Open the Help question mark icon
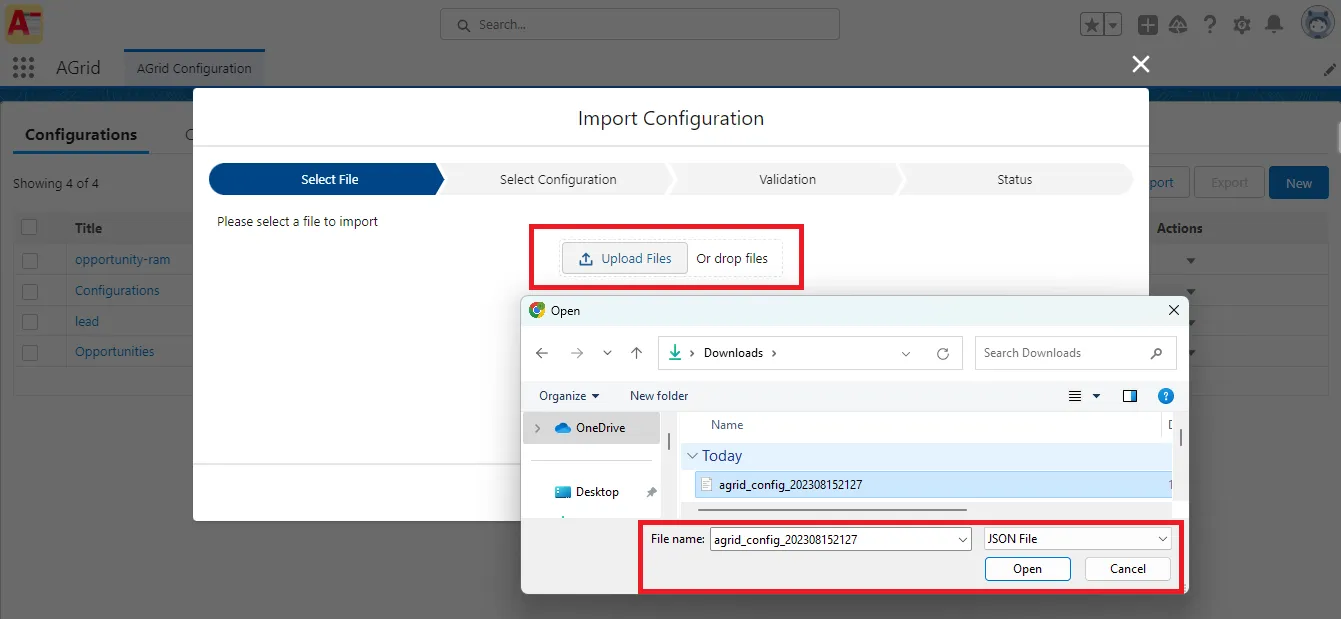Screen dimensions: 1341x619 [1210, 24]
